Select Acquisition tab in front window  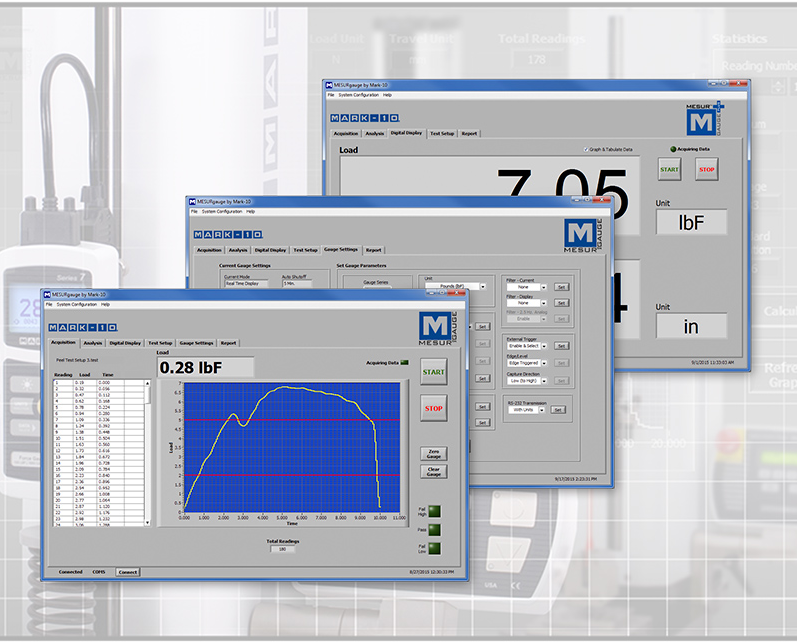tap(64, 343)
